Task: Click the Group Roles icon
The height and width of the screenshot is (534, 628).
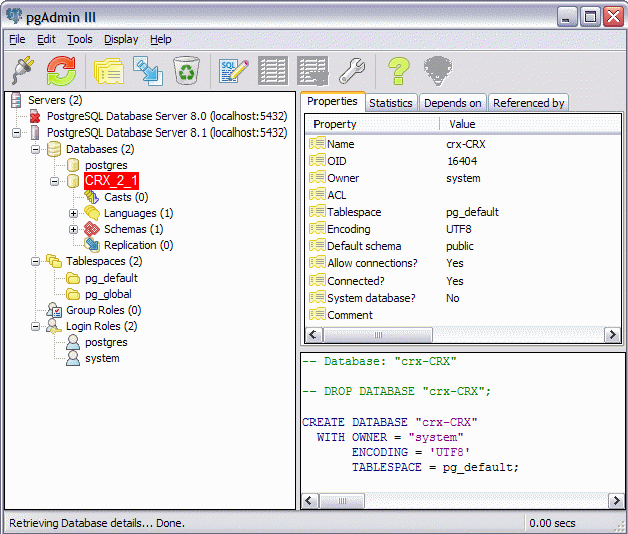Action: (x=54, y=310)
